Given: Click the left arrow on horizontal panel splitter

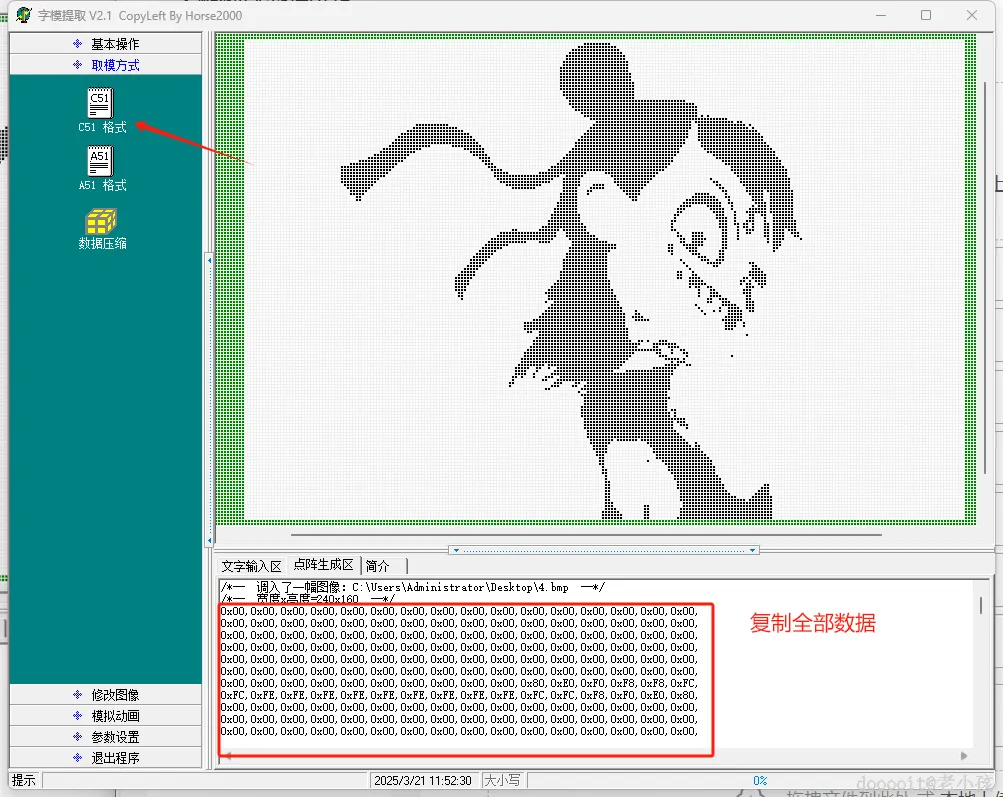Looking at the screenshot, I should [x=456, y=550].
